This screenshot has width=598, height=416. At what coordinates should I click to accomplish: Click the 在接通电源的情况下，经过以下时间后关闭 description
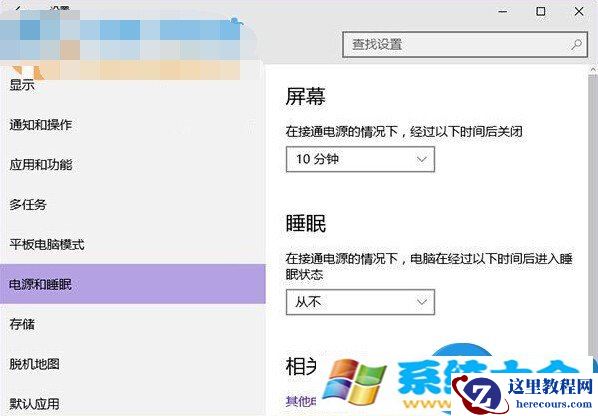[404, 132]
